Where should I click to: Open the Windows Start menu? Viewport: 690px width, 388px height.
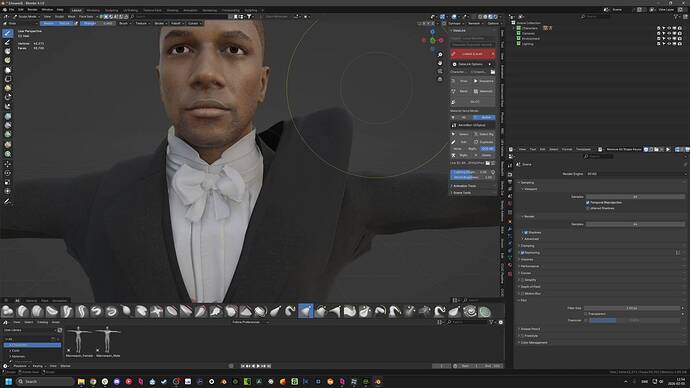point(8,381)
